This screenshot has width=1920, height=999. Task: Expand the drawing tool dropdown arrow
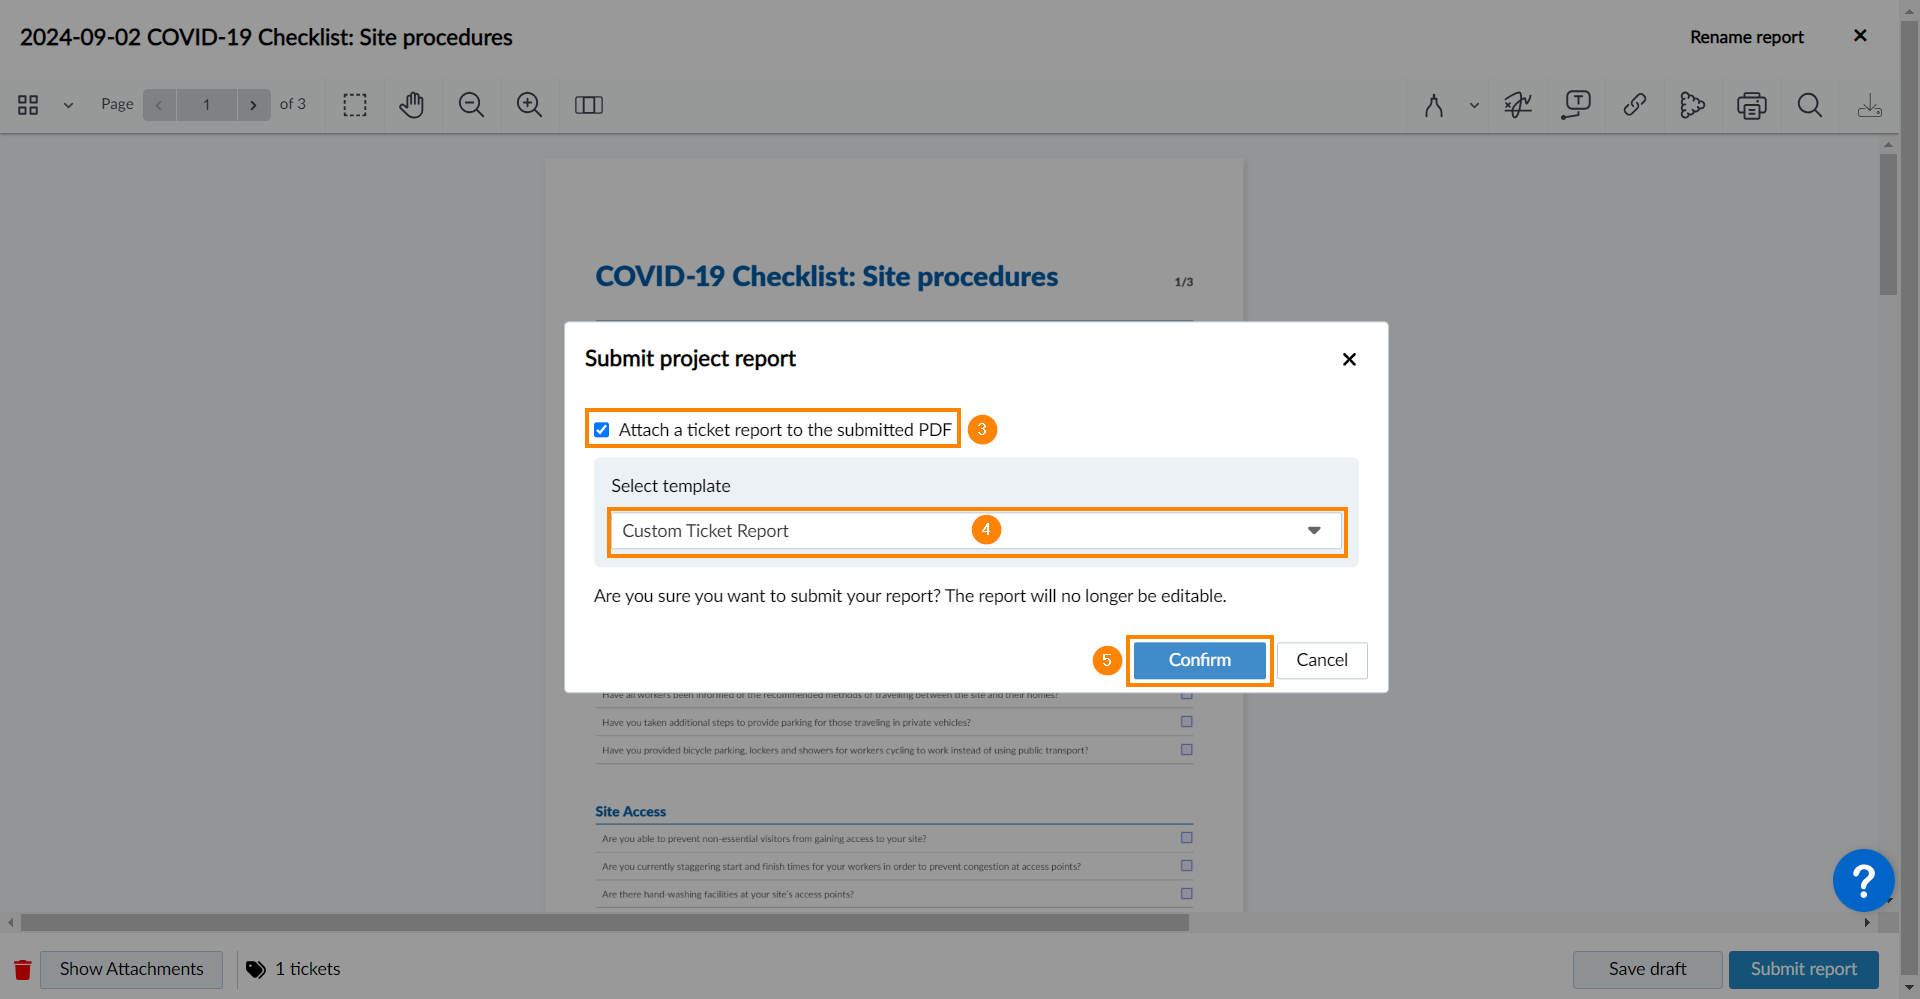click(x=1474, y=105)
